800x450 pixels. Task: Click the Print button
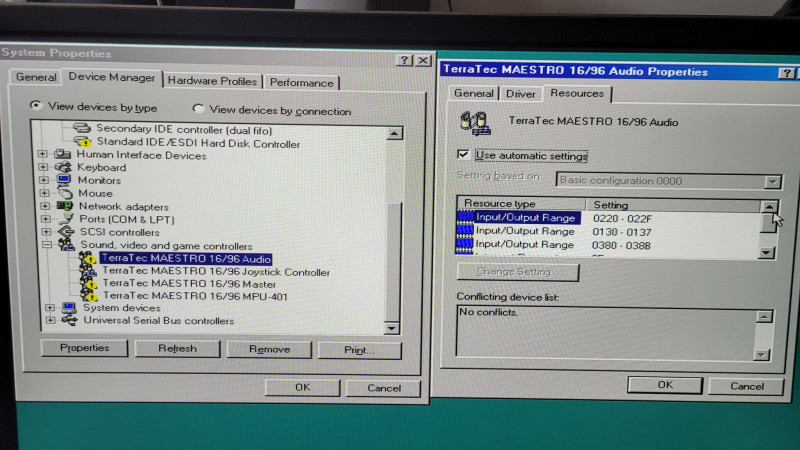pyautogui.click(x=359, y=351)
